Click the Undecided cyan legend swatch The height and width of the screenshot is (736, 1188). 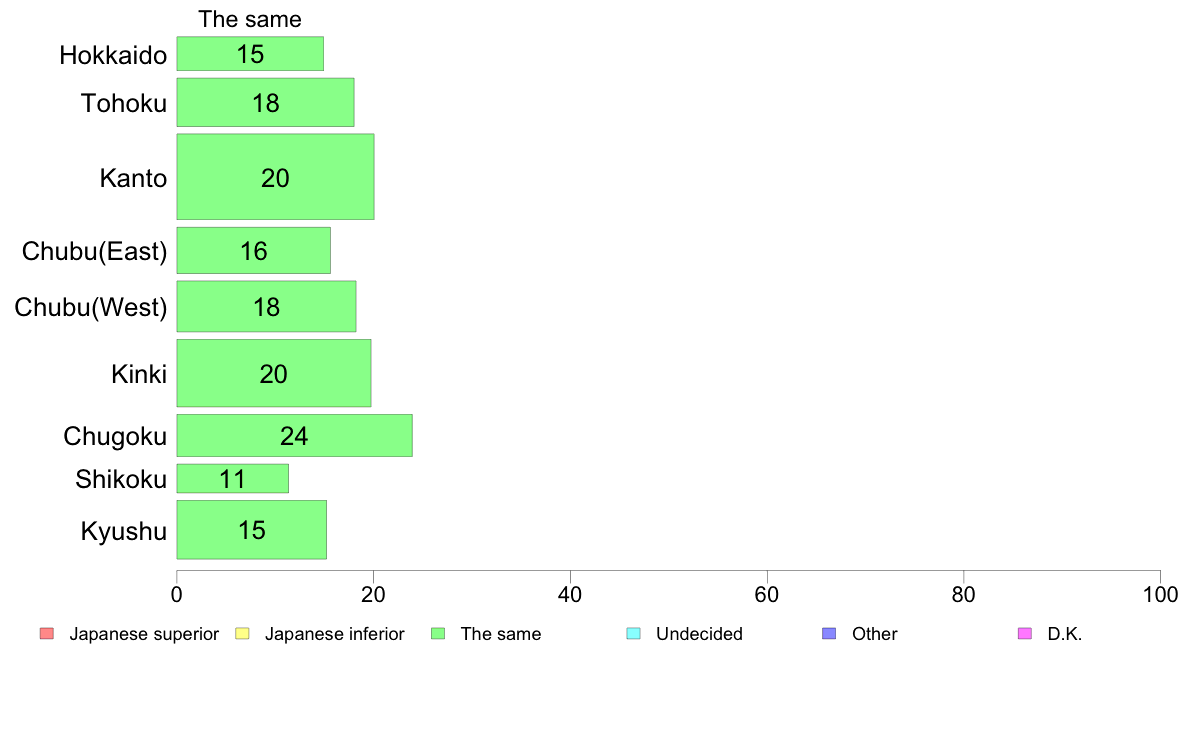click(633, 634)
